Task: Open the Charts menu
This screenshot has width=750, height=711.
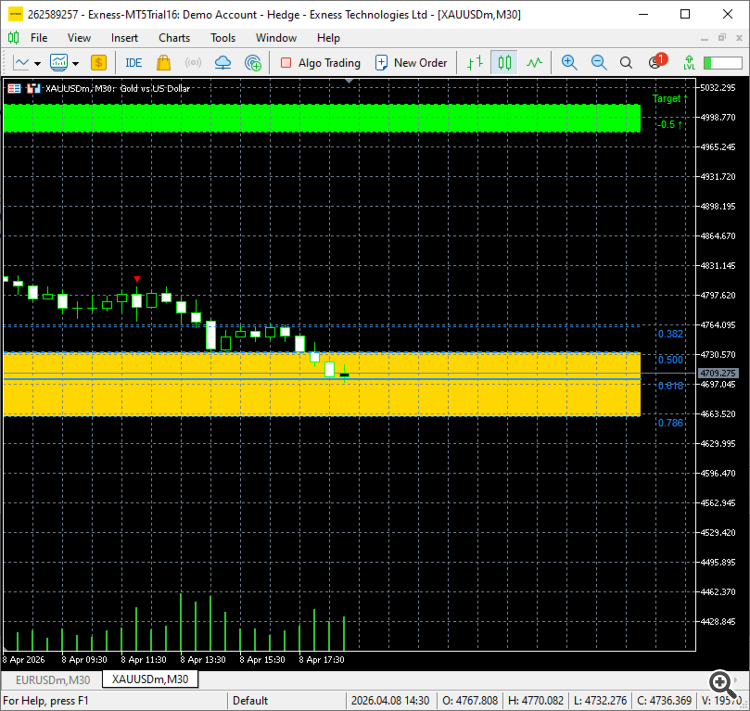Action: (174, 38)
